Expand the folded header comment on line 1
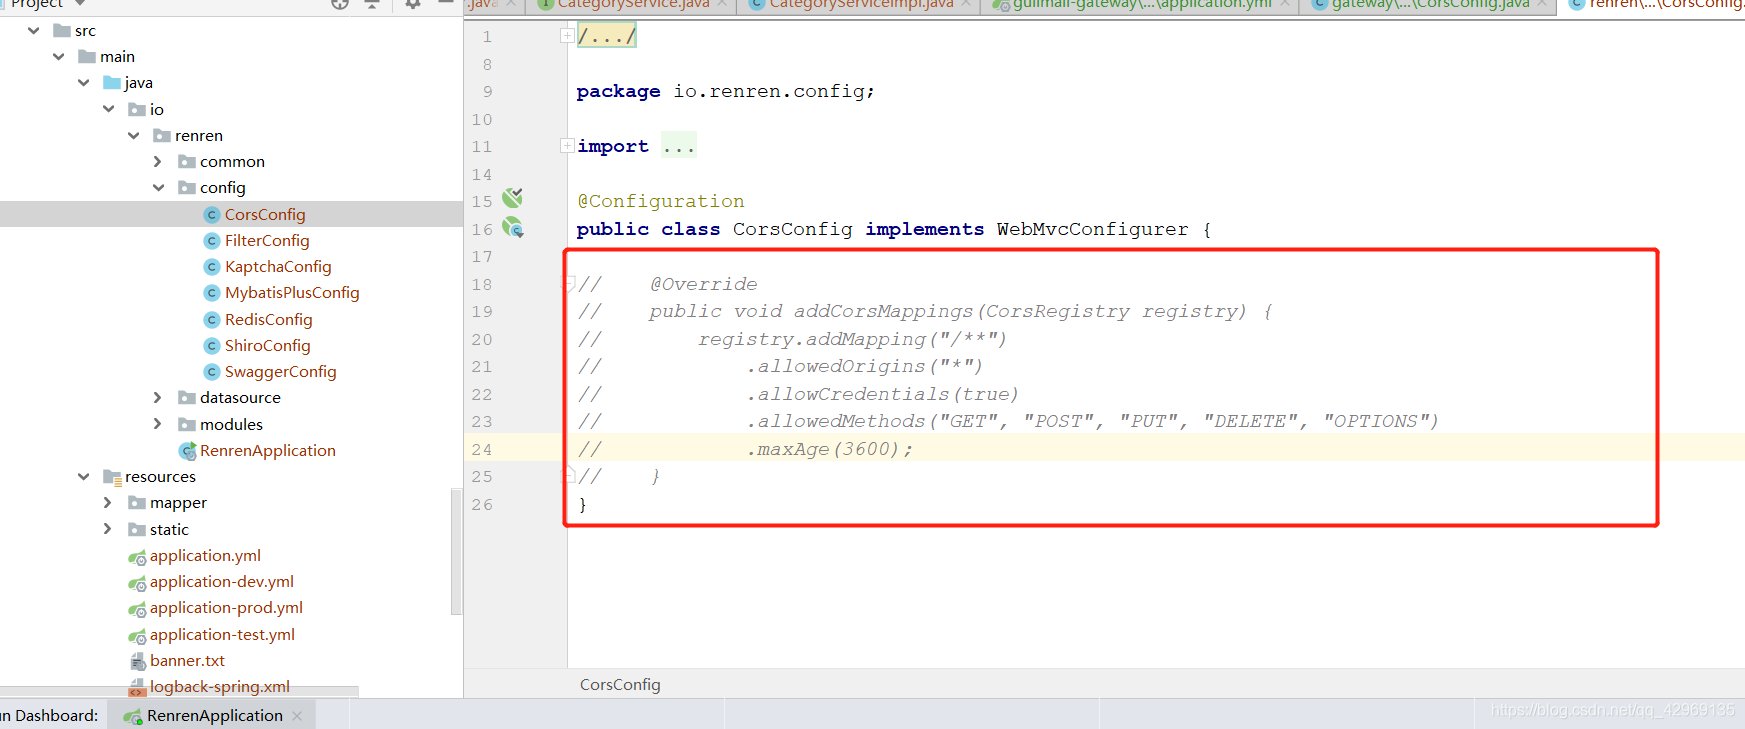Viewport: 1745px width, 729px height. [x=567, y=36]
